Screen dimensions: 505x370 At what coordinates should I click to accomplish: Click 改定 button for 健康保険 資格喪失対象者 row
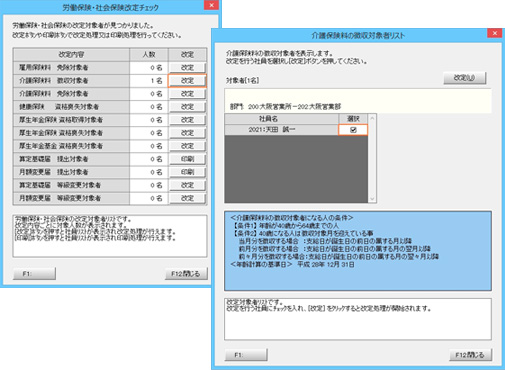187,107
